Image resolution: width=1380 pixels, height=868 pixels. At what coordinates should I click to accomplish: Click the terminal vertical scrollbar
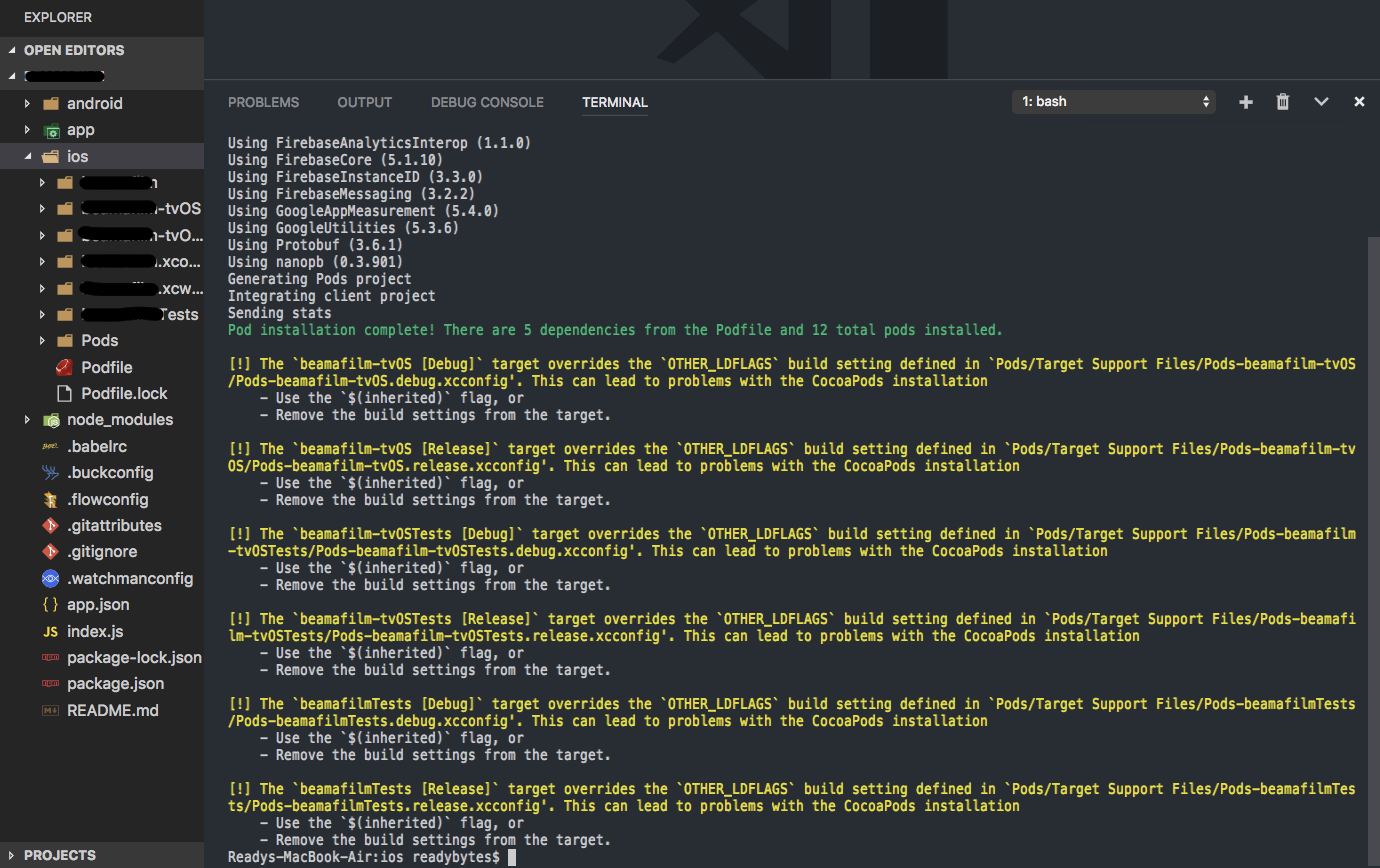point(1372,500)
